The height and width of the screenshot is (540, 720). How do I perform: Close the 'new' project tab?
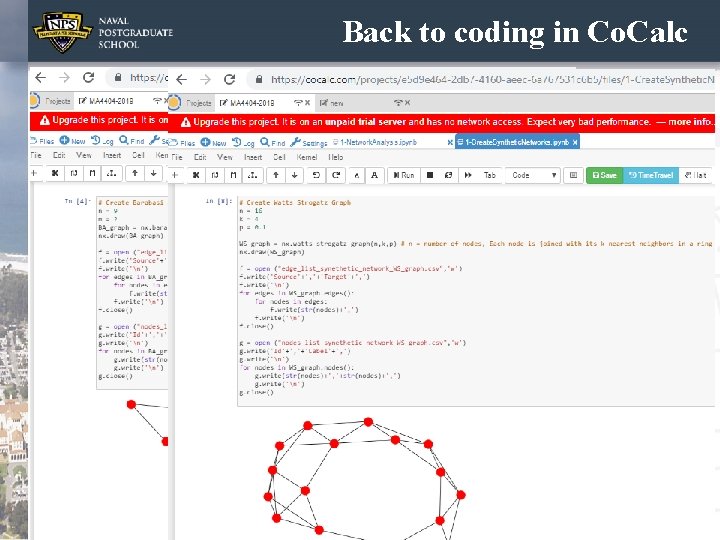tap(407, 103)
